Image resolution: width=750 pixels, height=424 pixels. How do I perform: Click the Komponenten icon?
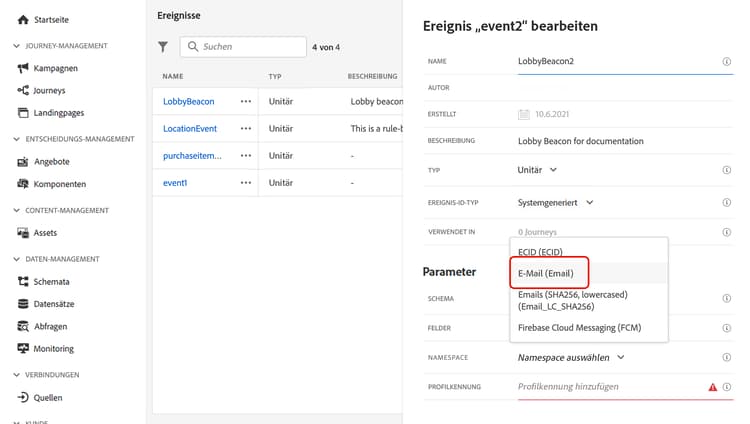pos(23,184)
